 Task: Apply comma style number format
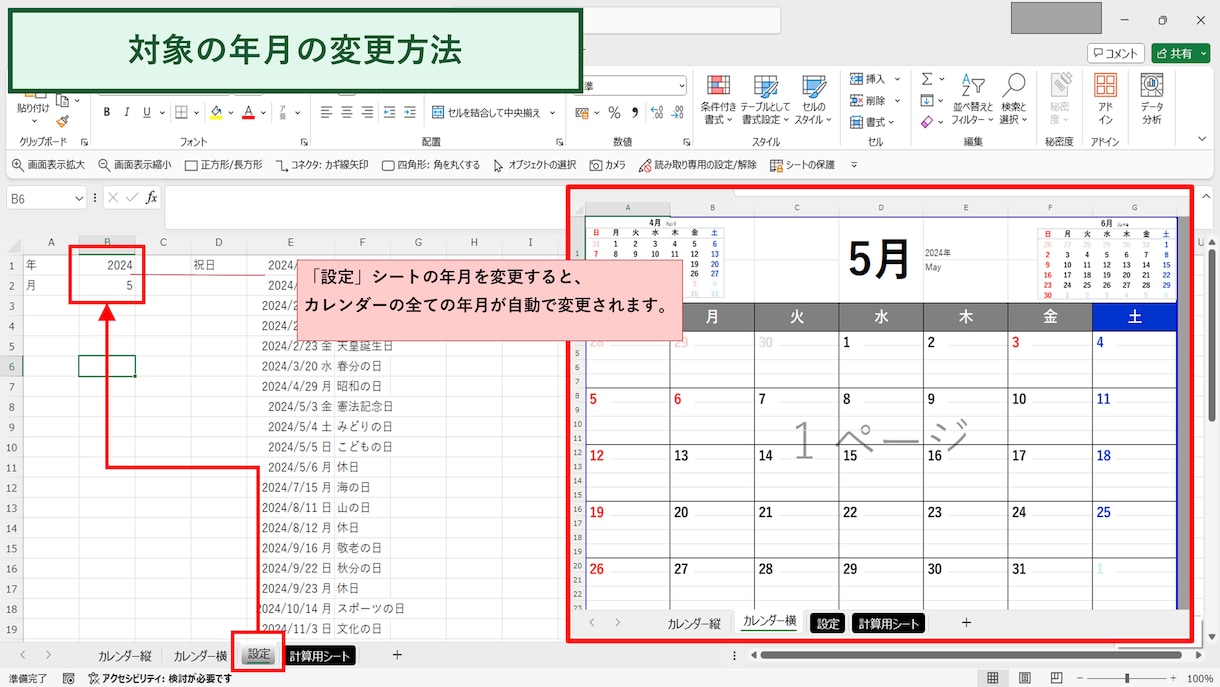(x=635, y=112)
